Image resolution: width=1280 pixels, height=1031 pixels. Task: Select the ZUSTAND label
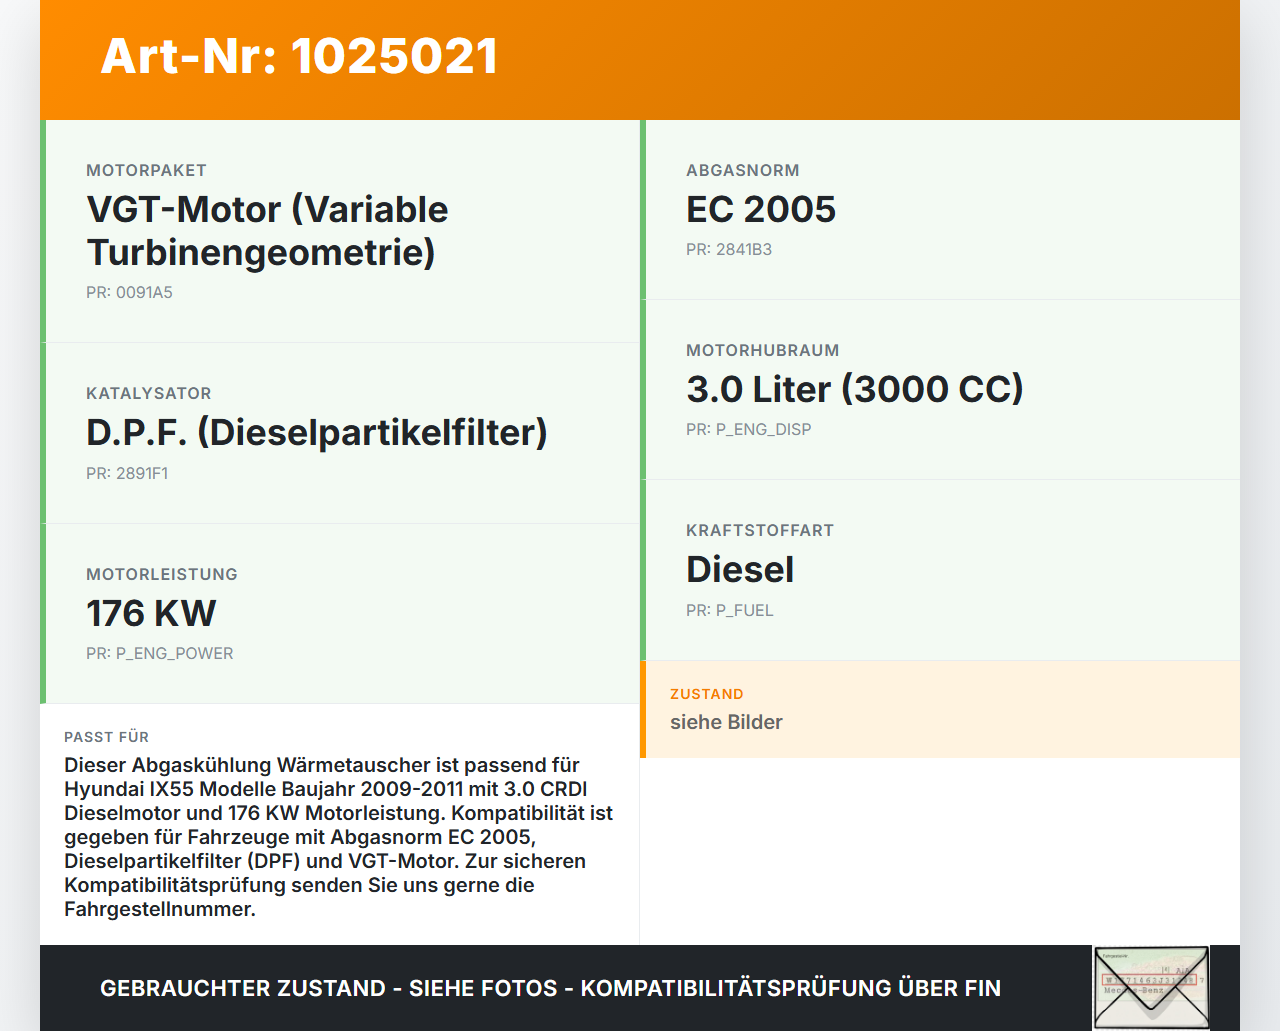(707, 694)
